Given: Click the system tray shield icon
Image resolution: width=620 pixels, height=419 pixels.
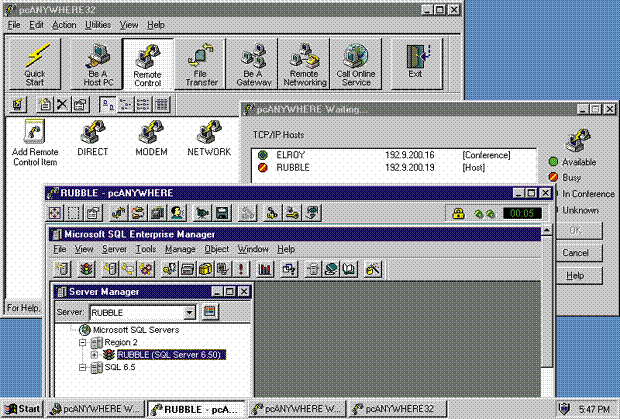Looking at the screenshot, I should click(564, 408).
